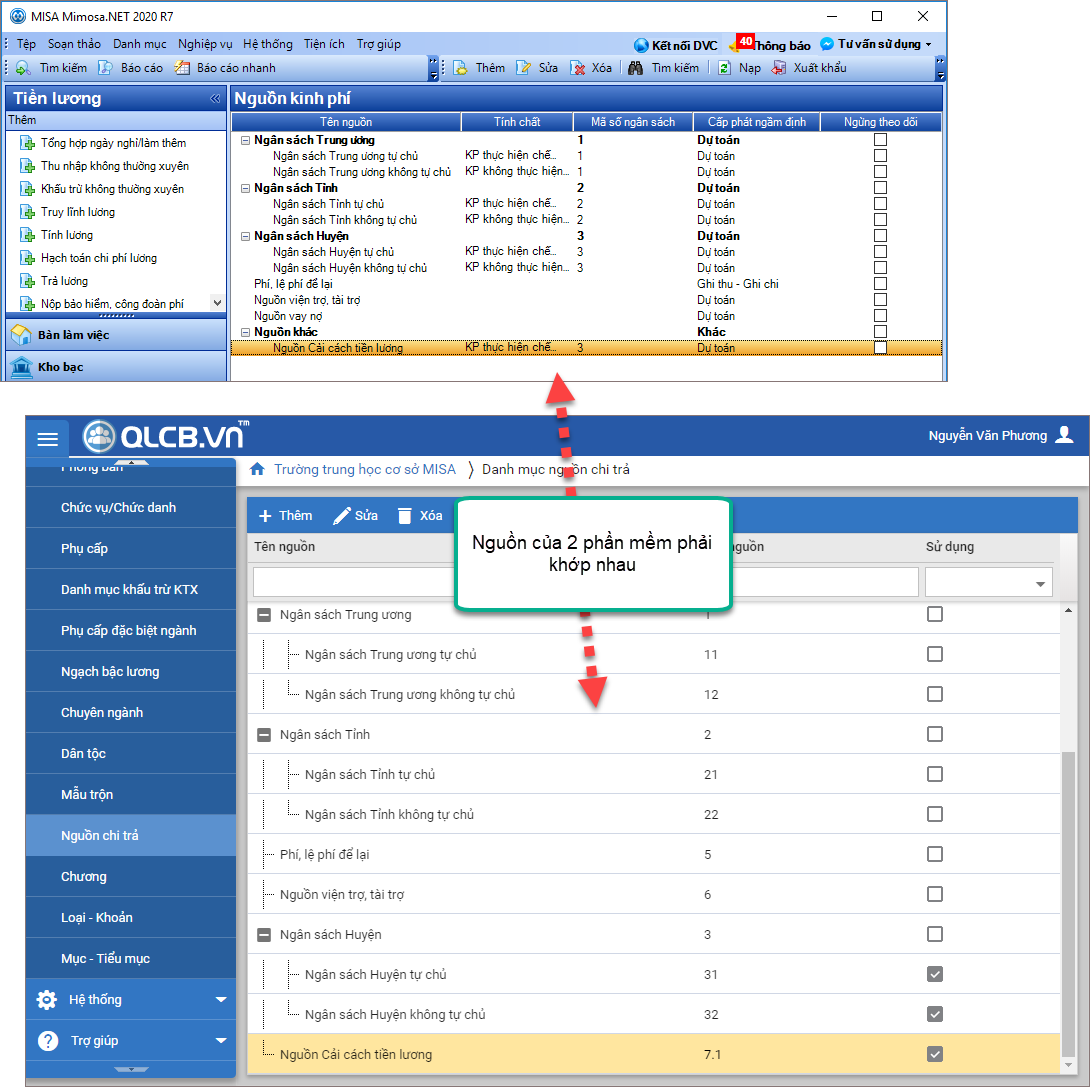This screenshot has height=1087, width=1090.
Task: Click Khấu trừ không thường xuyên icon
Action: click(28, 189)
